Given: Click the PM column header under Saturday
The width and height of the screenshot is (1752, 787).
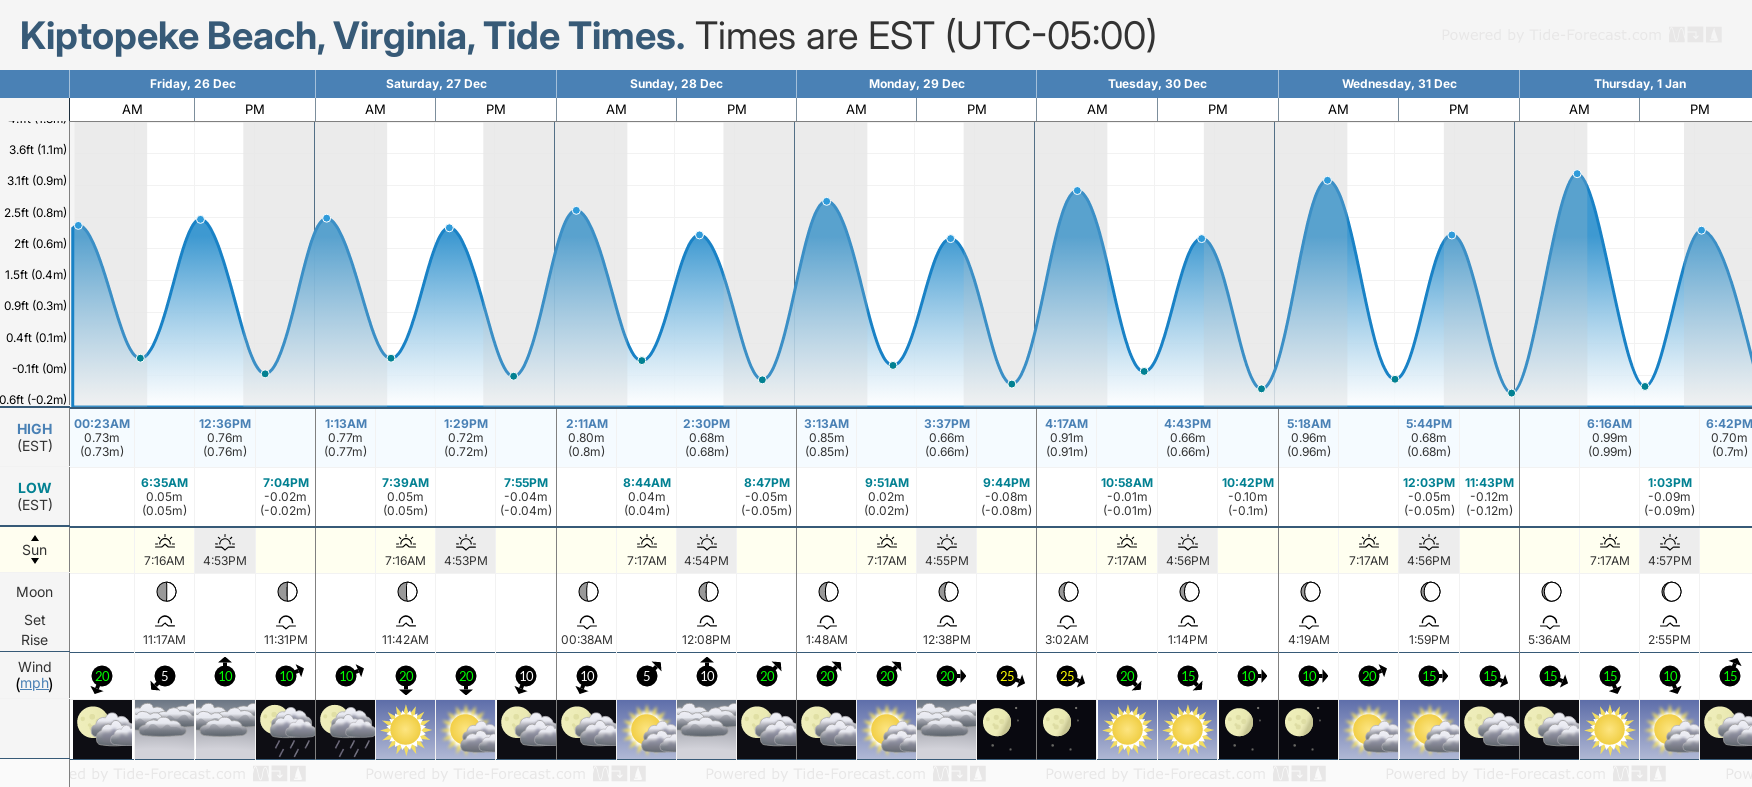Looking at the screenshot, I should [x=496, y=110].
